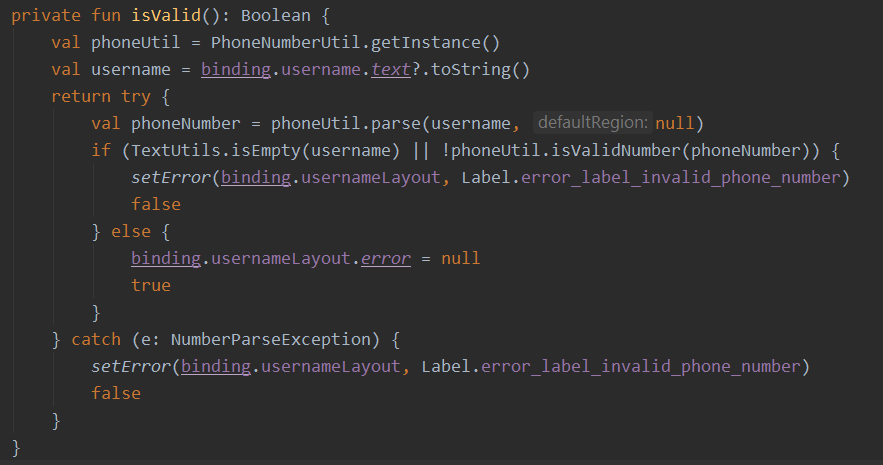Viewport: 883px width, 465px height.
Task: Click the 'if' keyword
Action: click(x=101, y=150)
